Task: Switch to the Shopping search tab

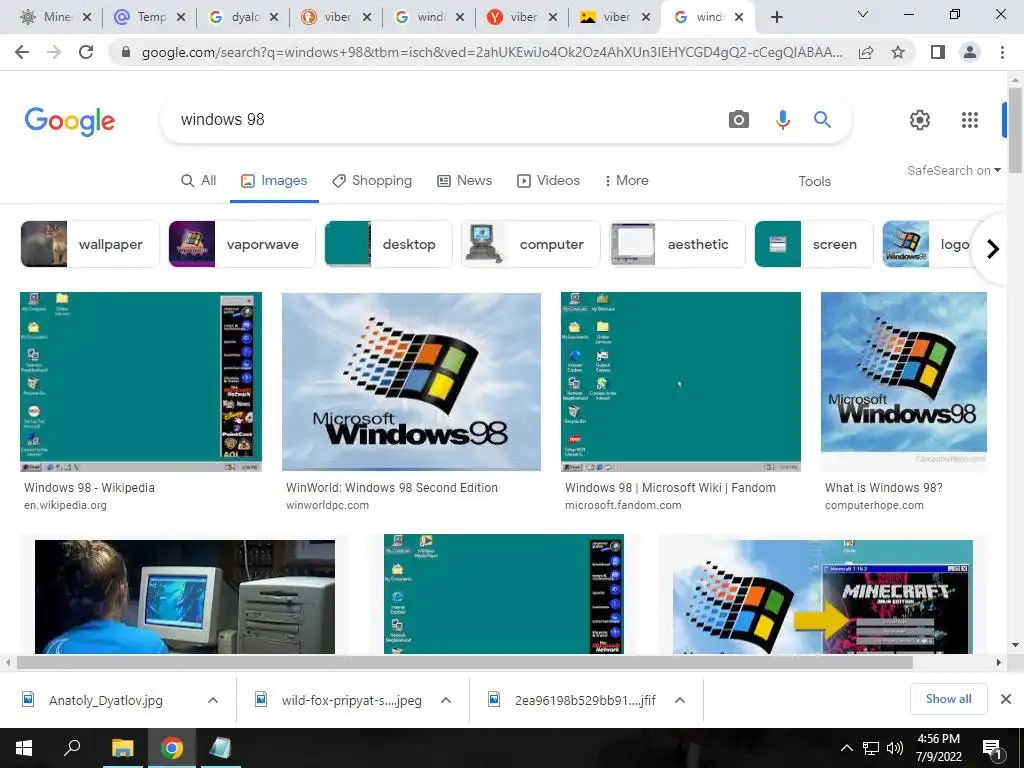Action: tap(372, 180)
